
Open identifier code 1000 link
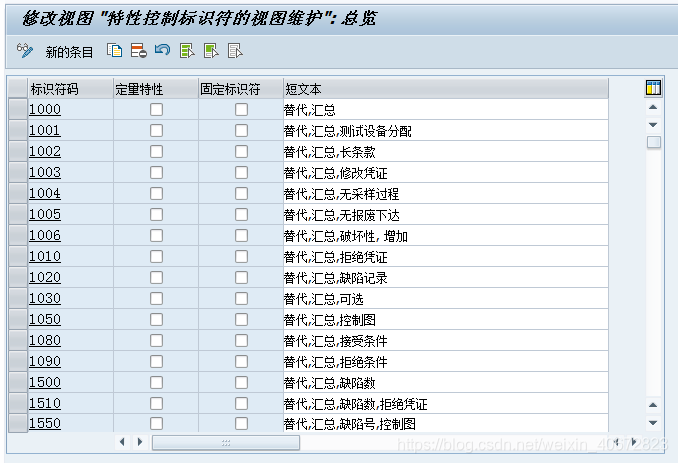pyautogui.click(x=45, y=109)
